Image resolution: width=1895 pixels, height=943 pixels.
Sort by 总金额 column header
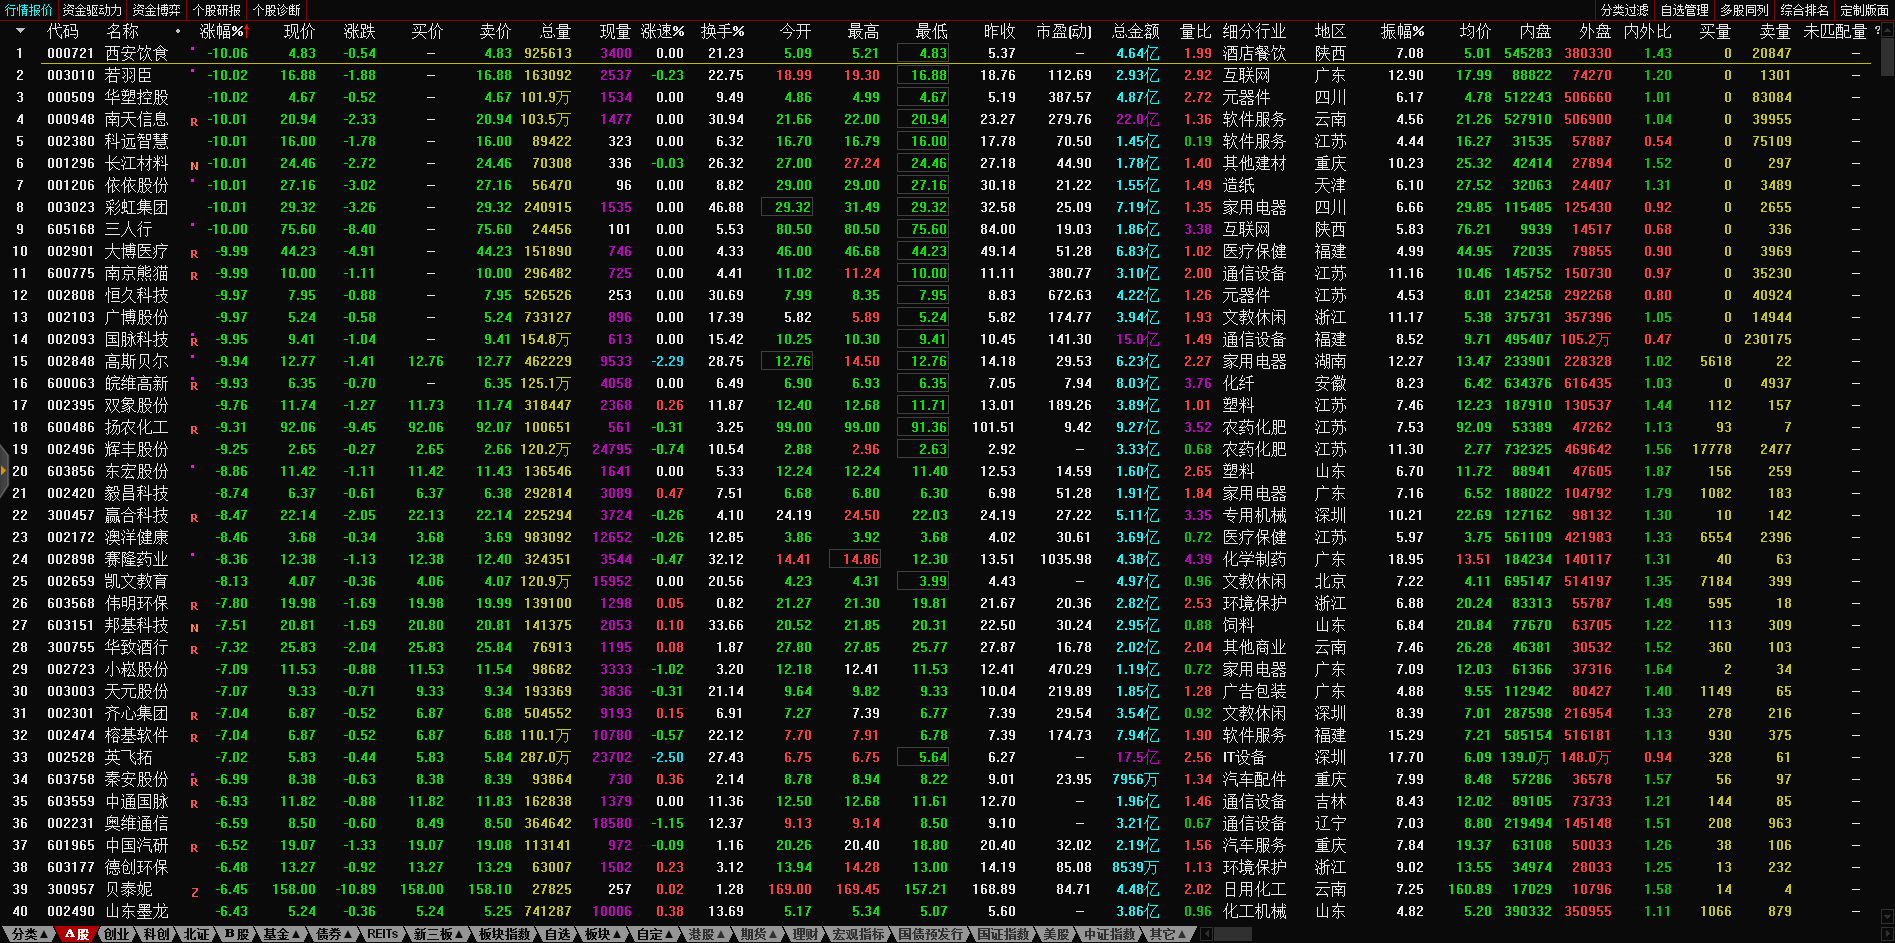(1135, 31)
